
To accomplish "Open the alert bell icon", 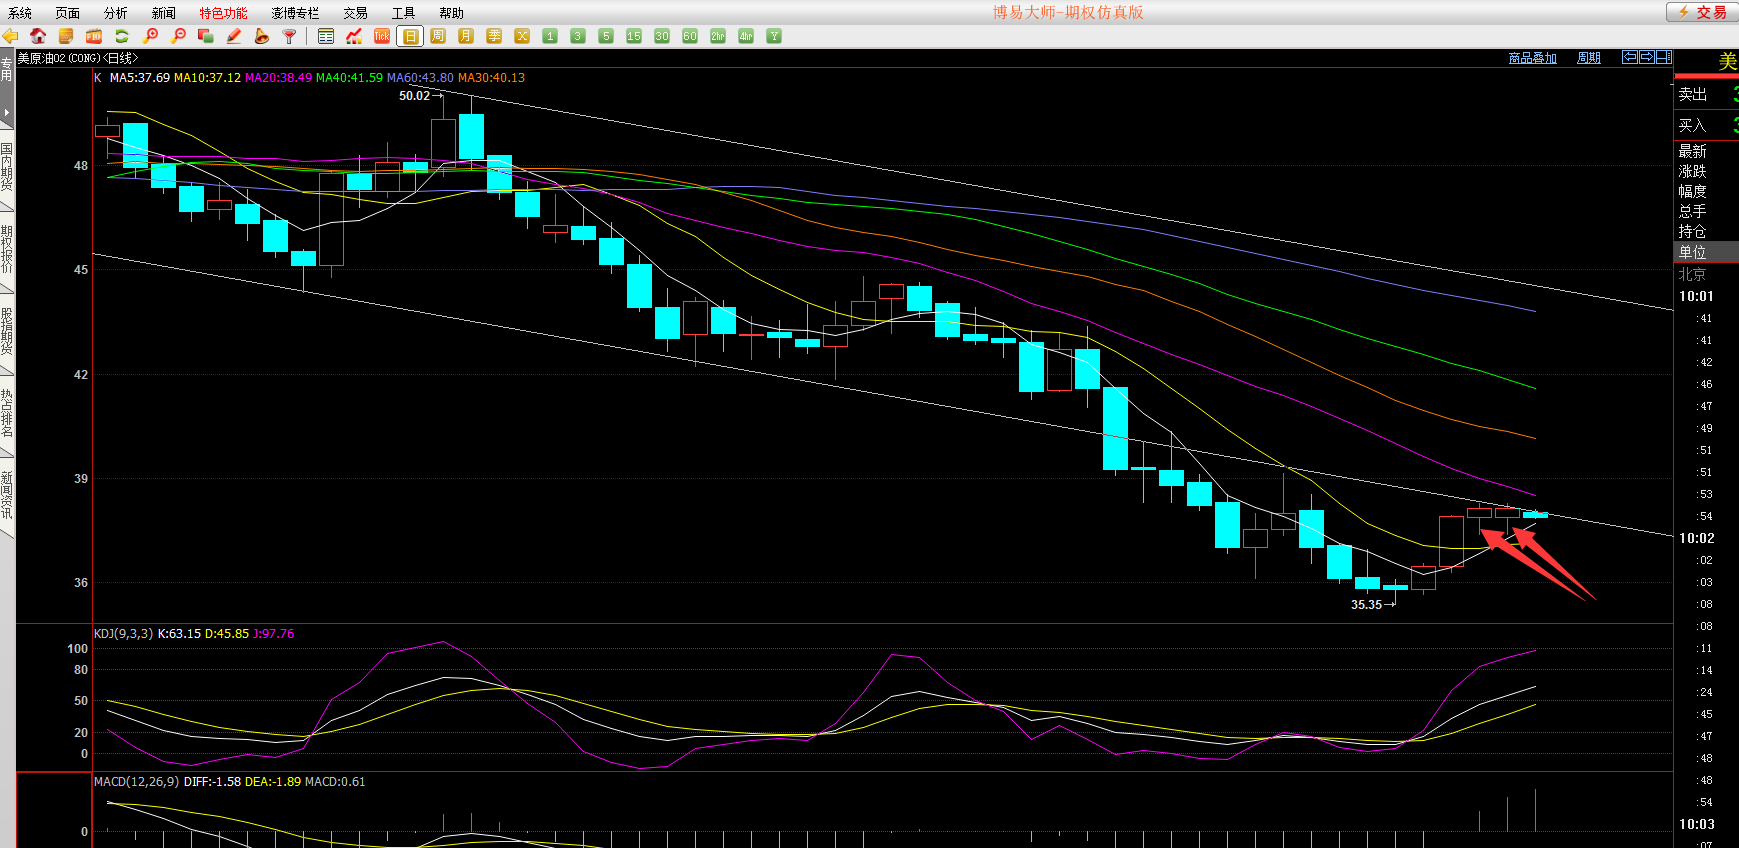I will [262, 36].
